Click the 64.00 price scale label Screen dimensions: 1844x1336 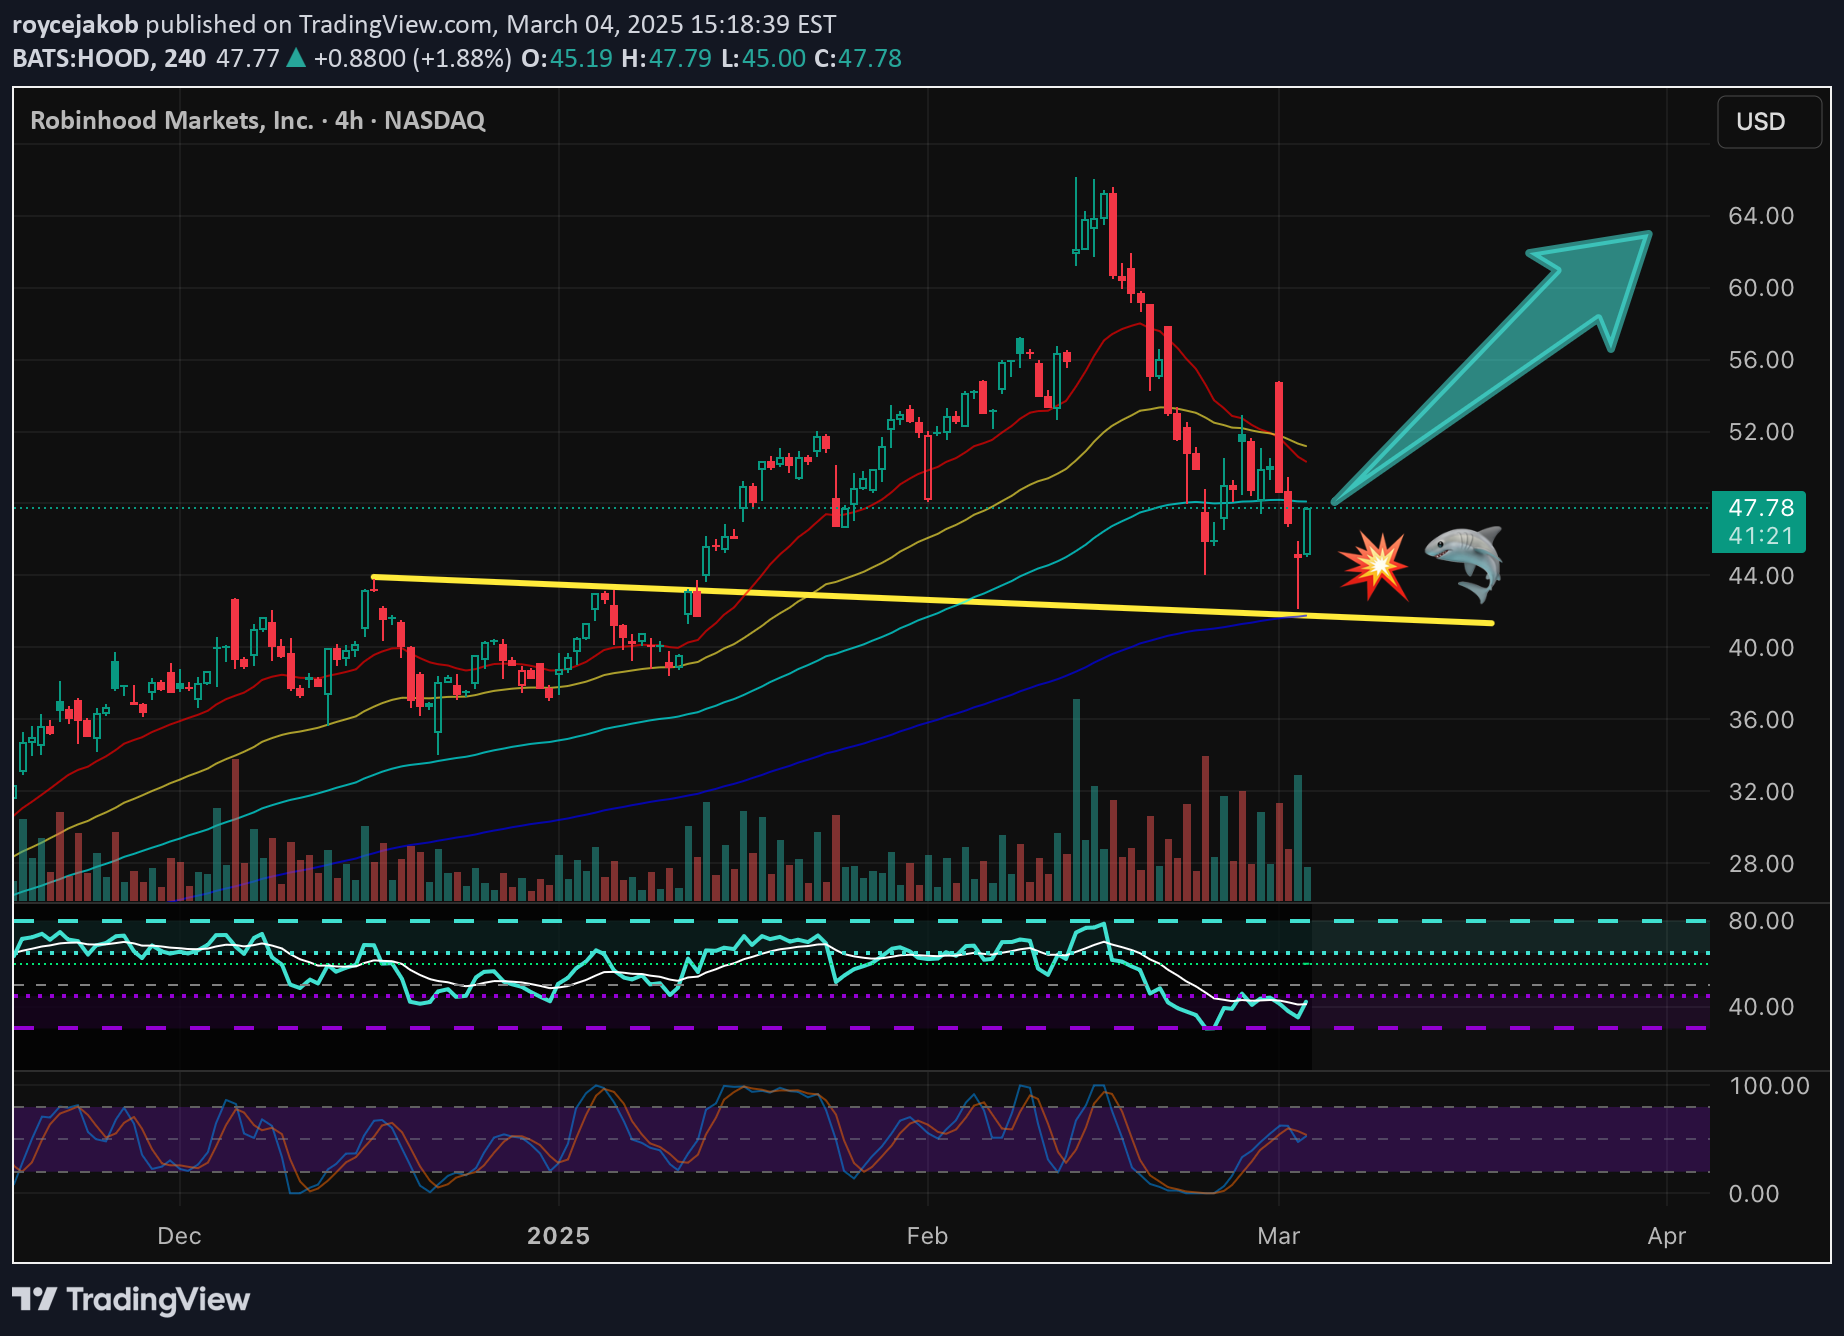click(x=1761, y=216)
